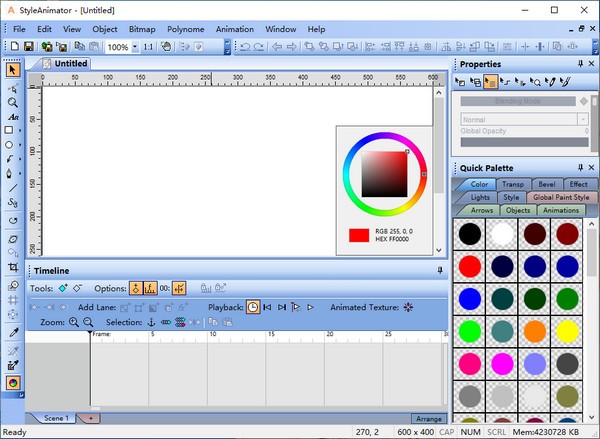600x439 pixels.
Task: Click the Global Opacity slider bar
Action: pyautogui.click(x=524, y=142)
